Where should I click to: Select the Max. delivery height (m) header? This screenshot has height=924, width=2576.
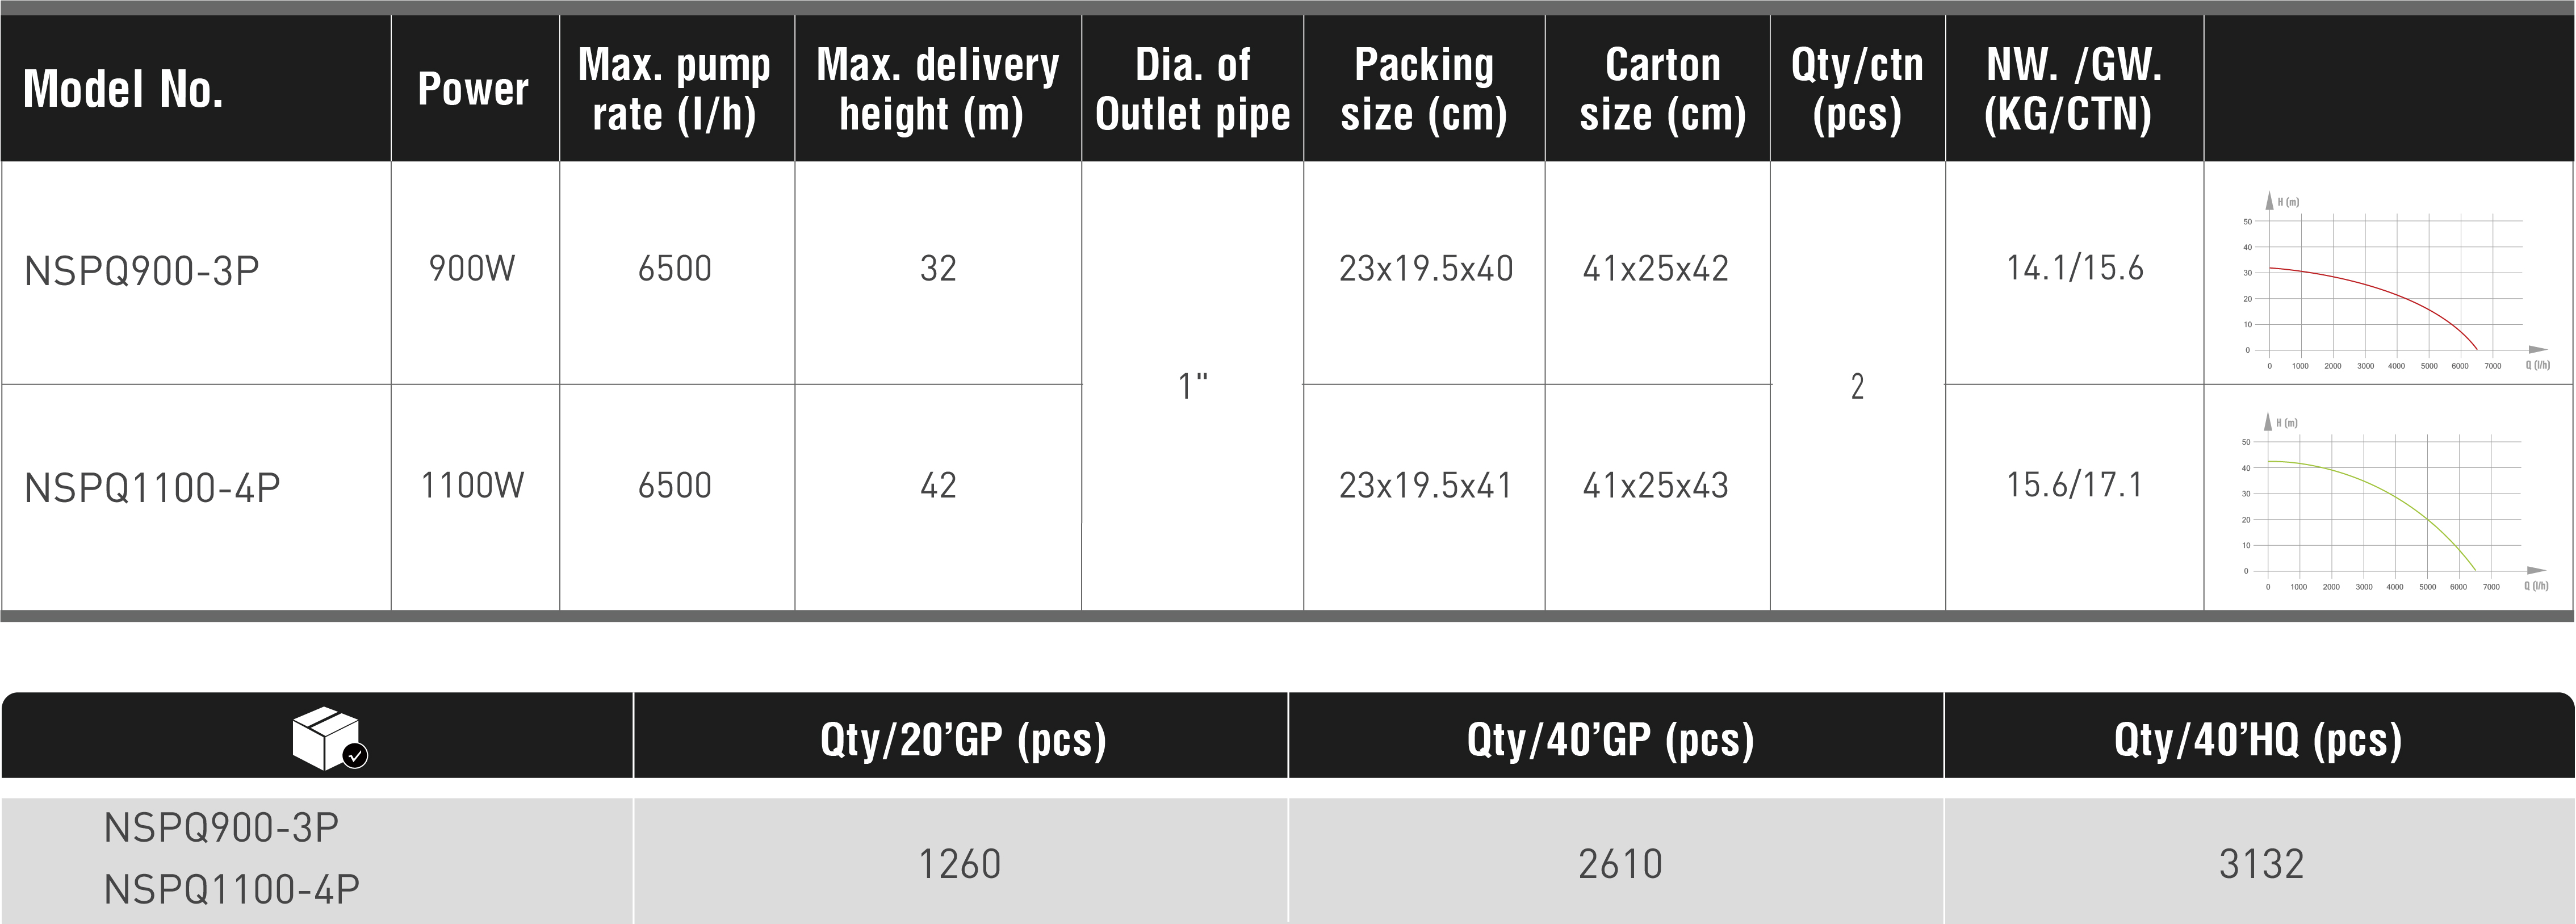pos(937,89)
